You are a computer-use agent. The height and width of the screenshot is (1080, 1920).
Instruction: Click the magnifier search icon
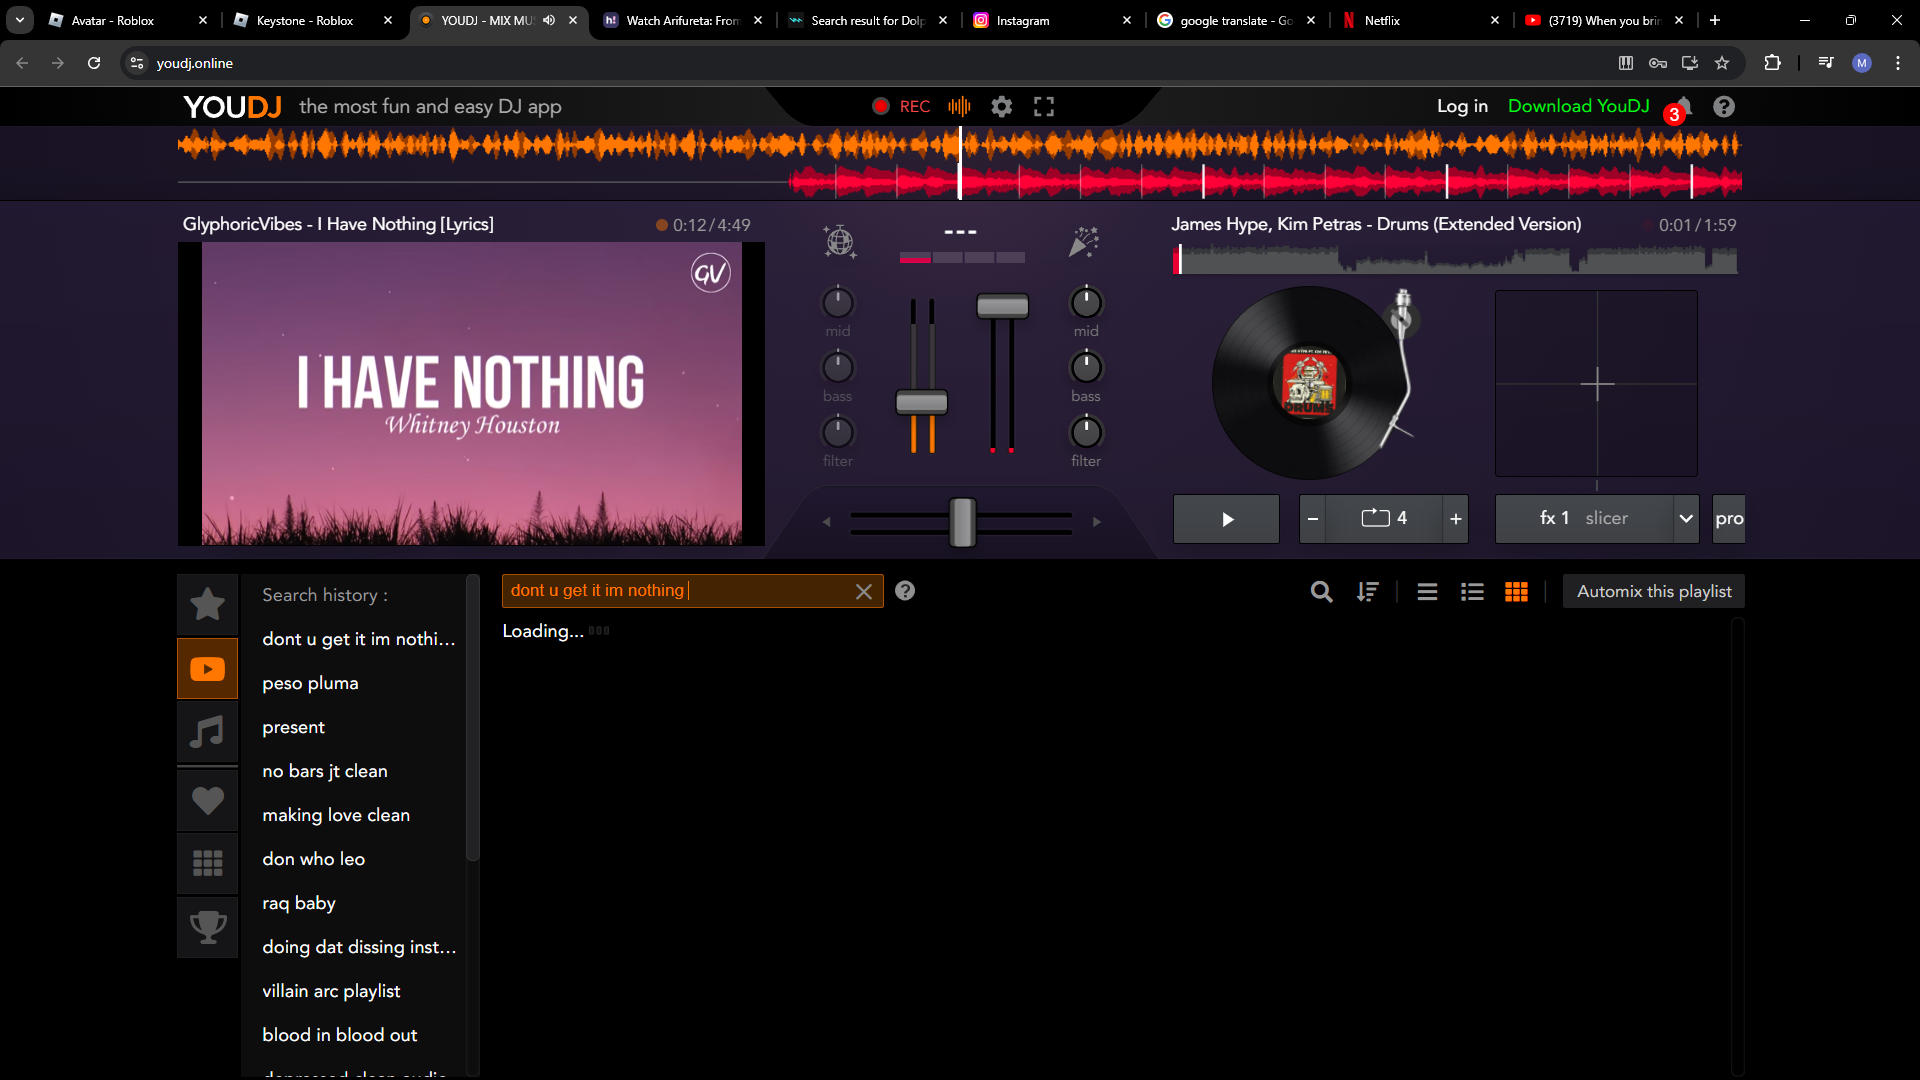pos(1322,592)
